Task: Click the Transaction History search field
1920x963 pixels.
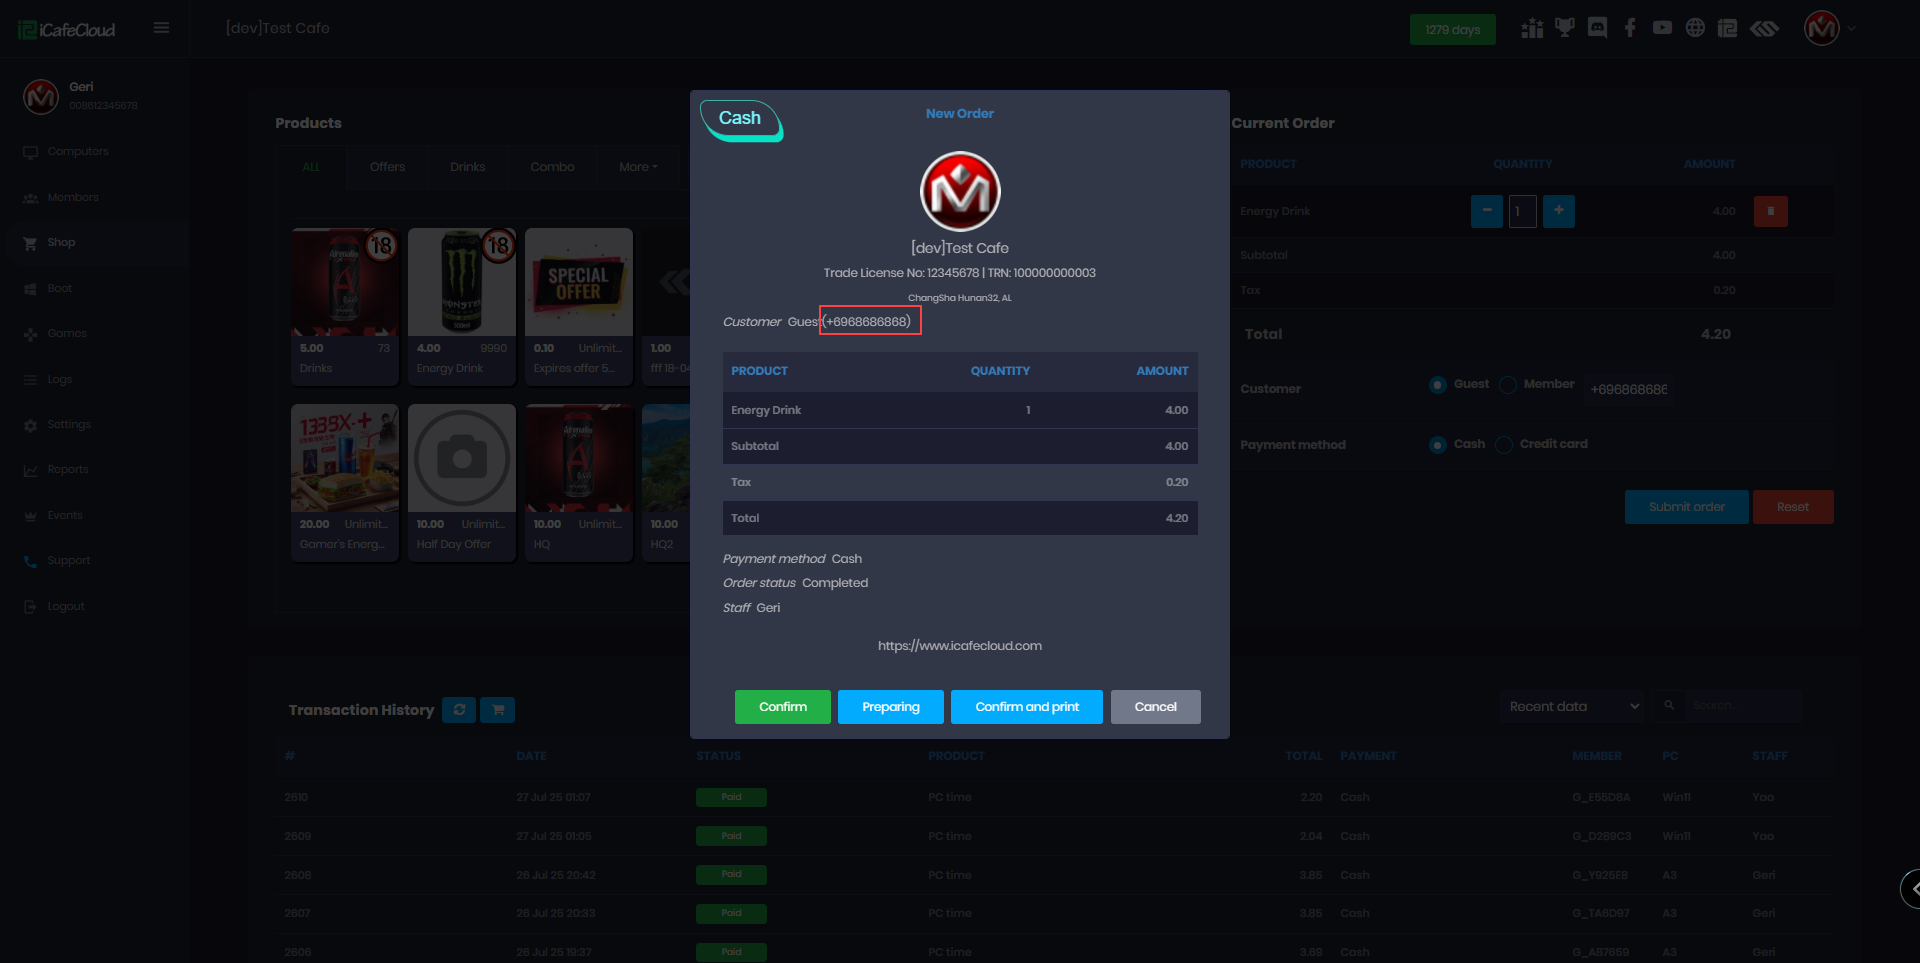Action: [1743, 706]
